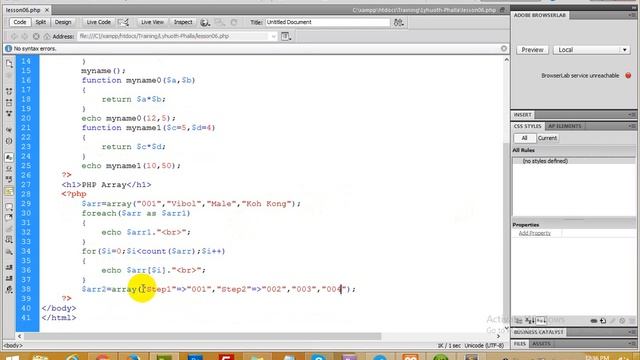Expand the Insert panel tab
Image resolution: width=640 pixels, height=360 pixels.
(x=522, y=115)
